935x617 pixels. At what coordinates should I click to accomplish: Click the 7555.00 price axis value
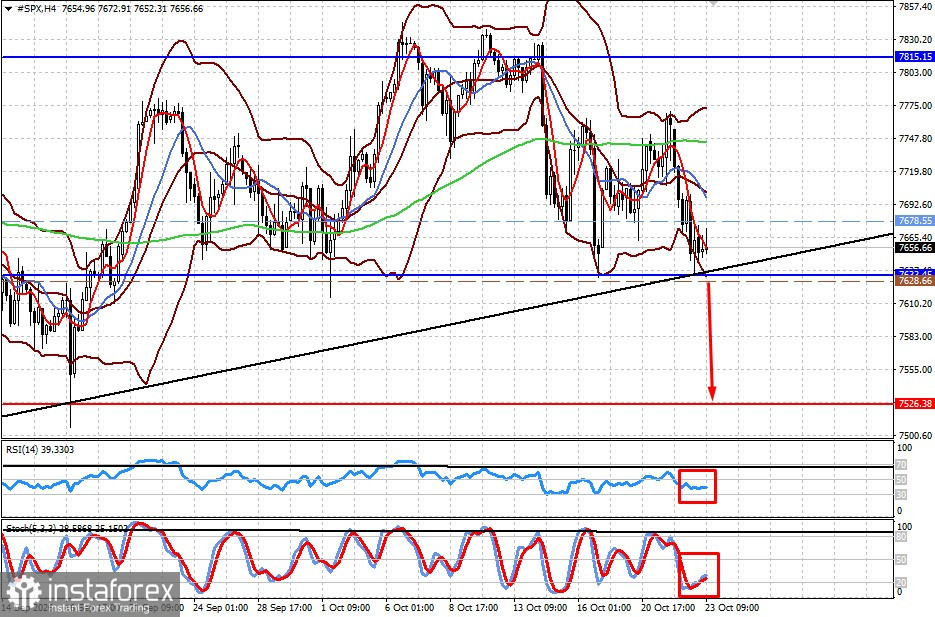(x=915, y=370)
